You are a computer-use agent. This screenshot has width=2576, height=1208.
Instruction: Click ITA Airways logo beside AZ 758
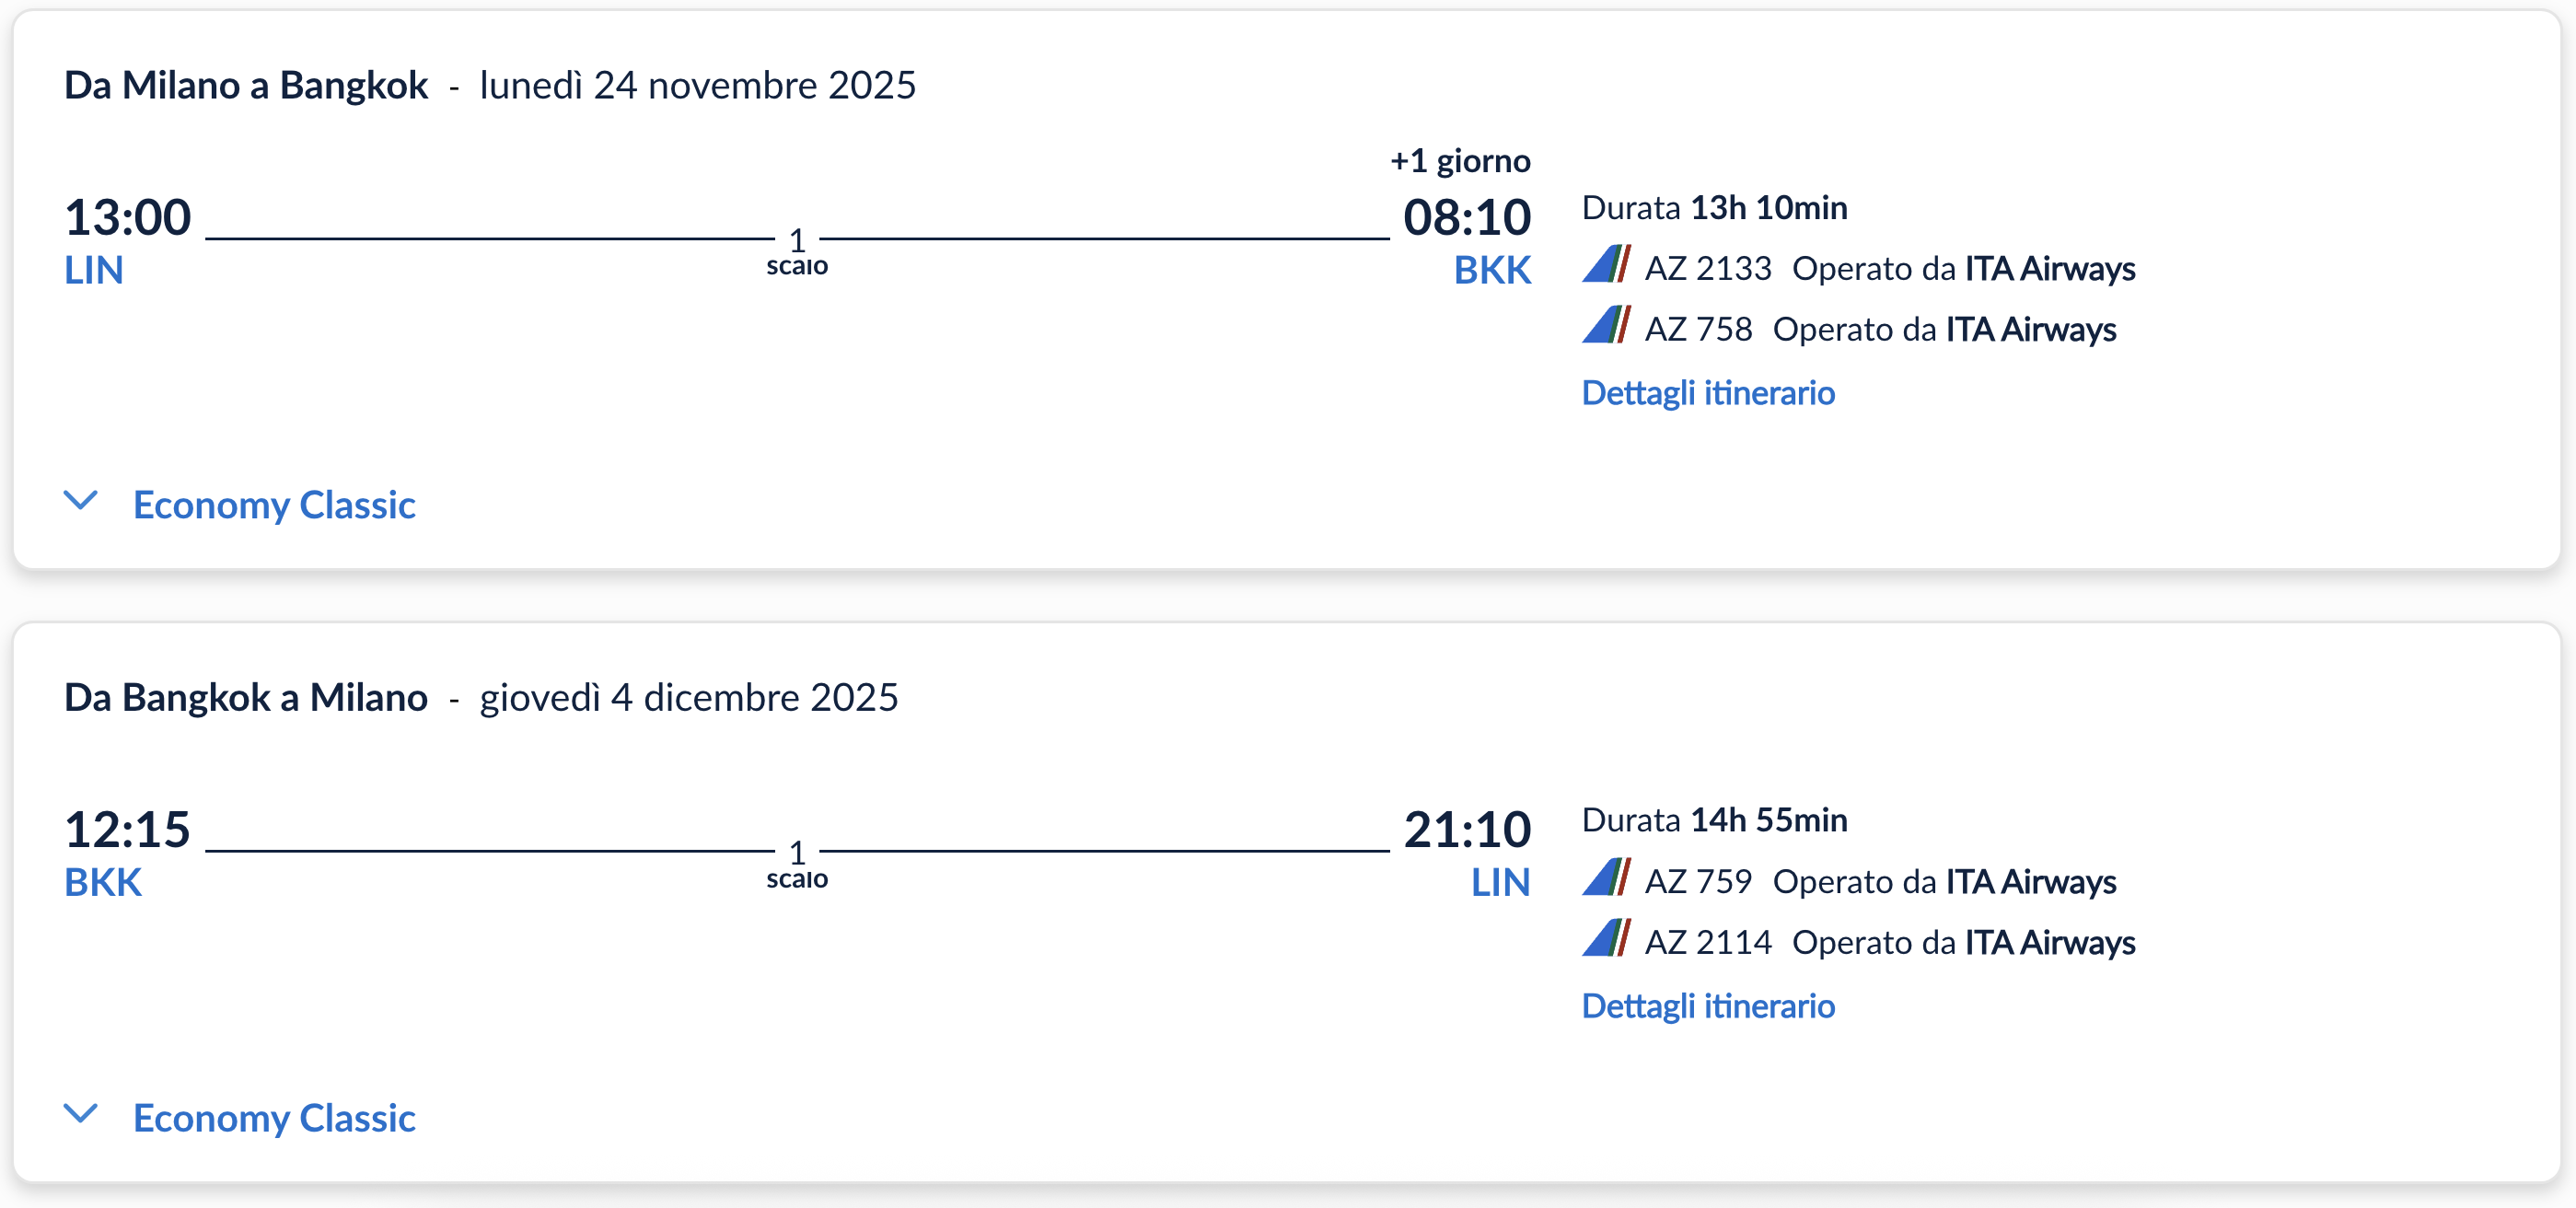(1606, 327)
